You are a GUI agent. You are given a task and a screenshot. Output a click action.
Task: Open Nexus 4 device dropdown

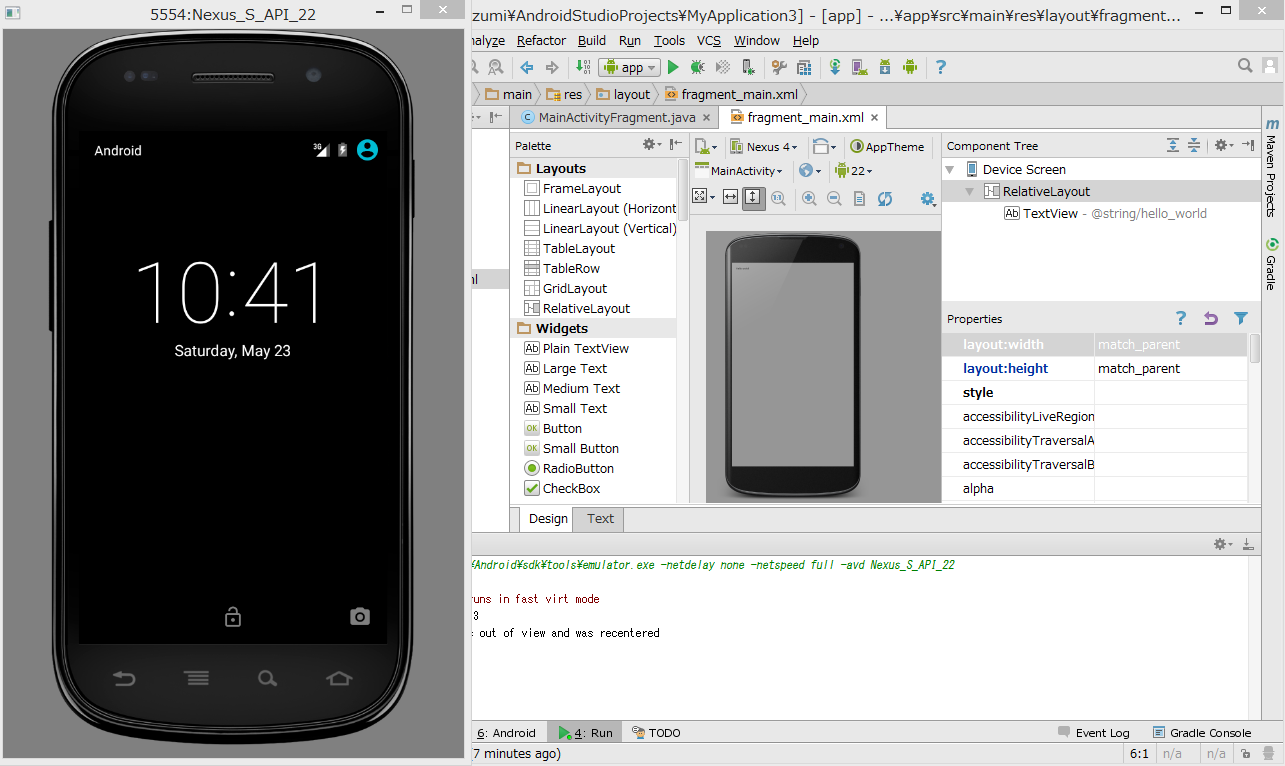(x=763, y=147)
